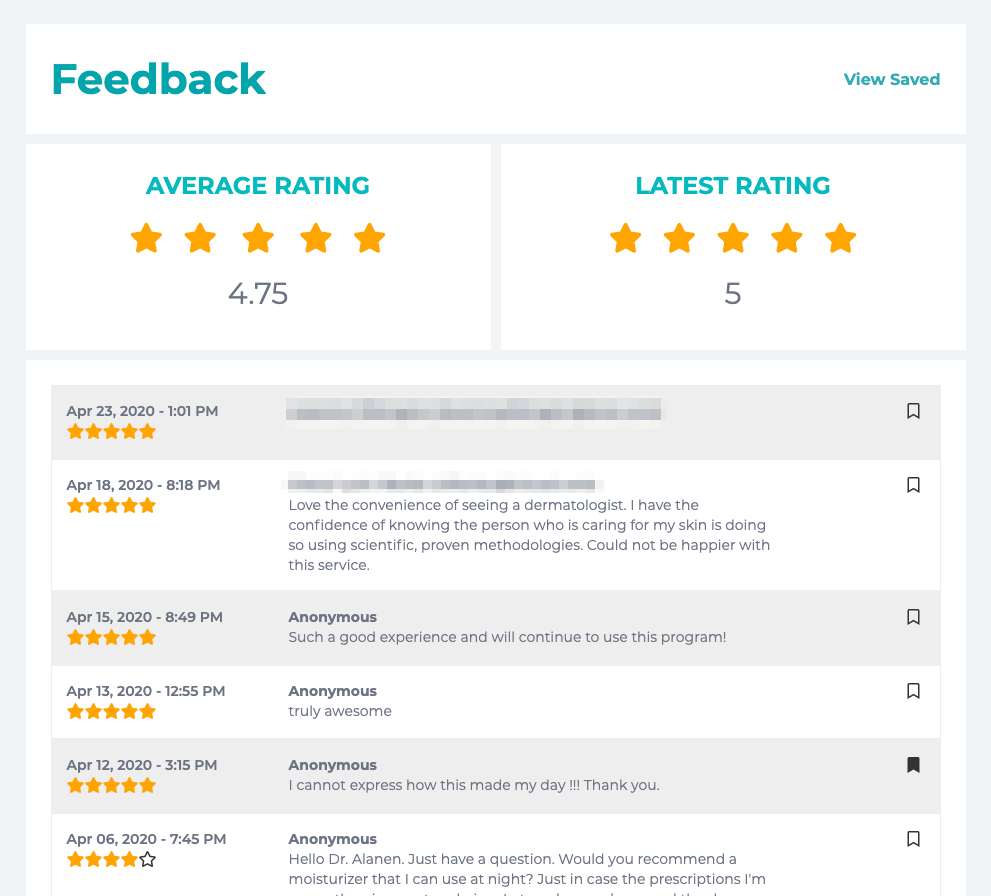Click the Average Rating stars
This screenshot has height=896, width=991.
point(258,239)
